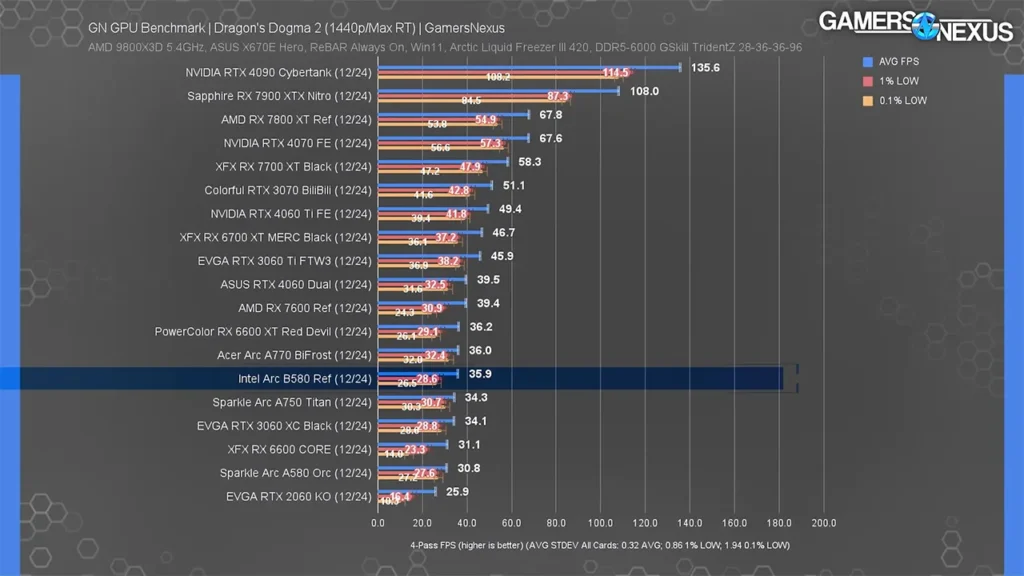The width and height of the screenshot is (1024, 576).
Task: Click the 135.6 average FPS value
Action: [705, 67]
